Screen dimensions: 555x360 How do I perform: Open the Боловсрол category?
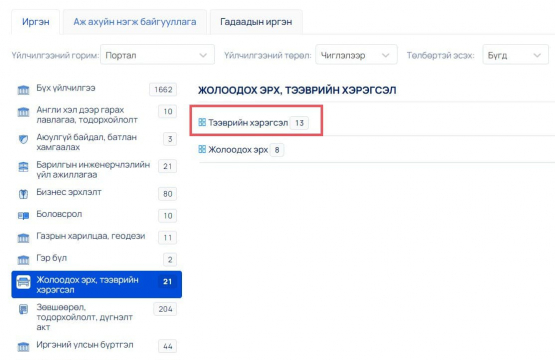59,214
